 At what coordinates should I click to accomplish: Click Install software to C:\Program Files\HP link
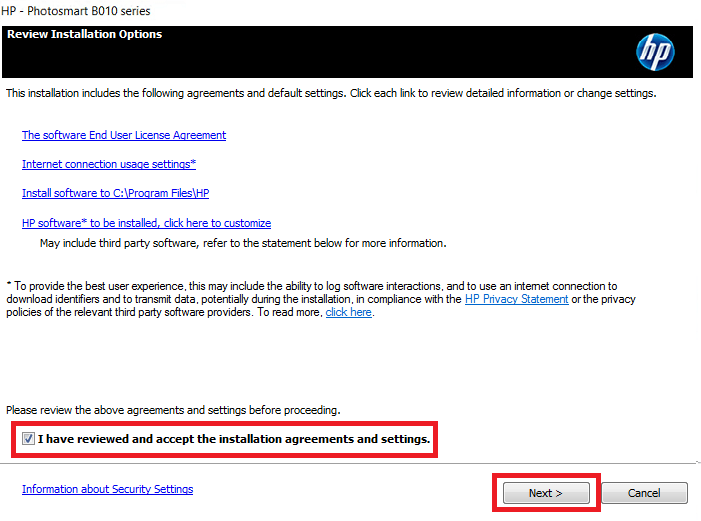point(115,193)
